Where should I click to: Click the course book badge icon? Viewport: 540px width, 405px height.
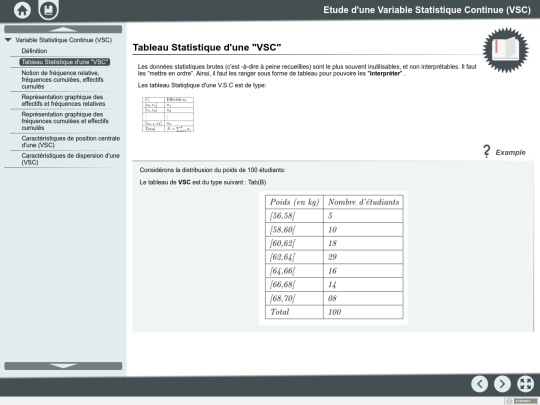tap(505, 50)
